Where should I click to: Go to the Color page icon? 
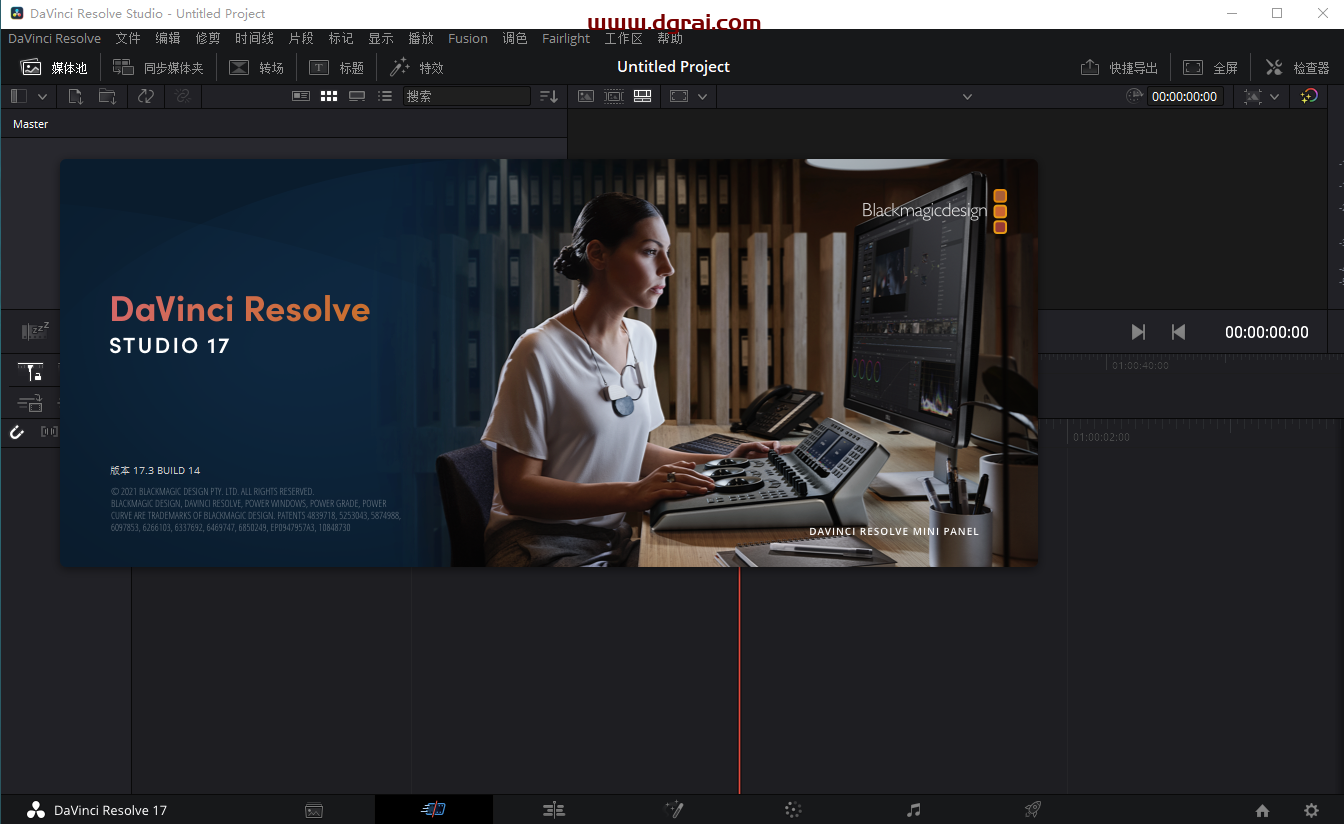(x=793, y=810)
